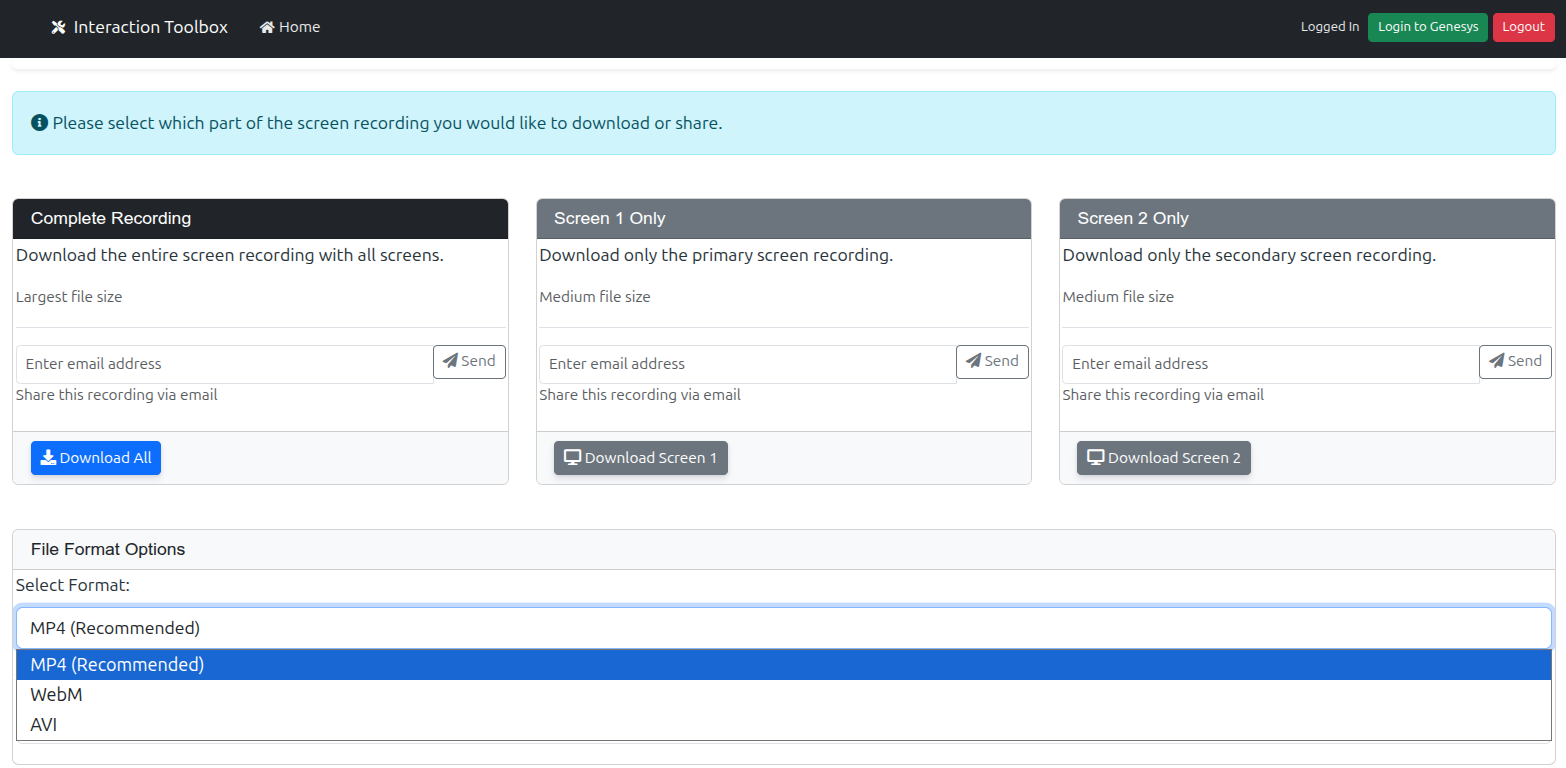Select WebM format option
Screen dimensions: 1566x768
(56, 695)
